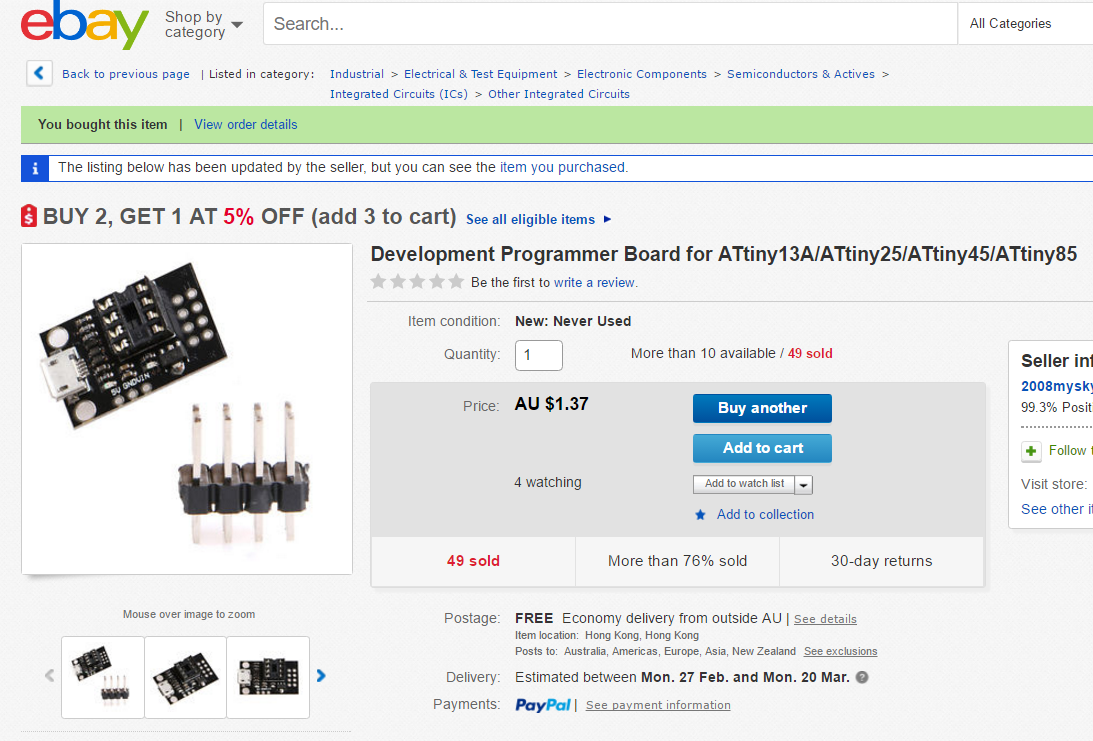The image size is (1093, 741).
Task: Click the 'Buy another' button
Action: [762, 408]
